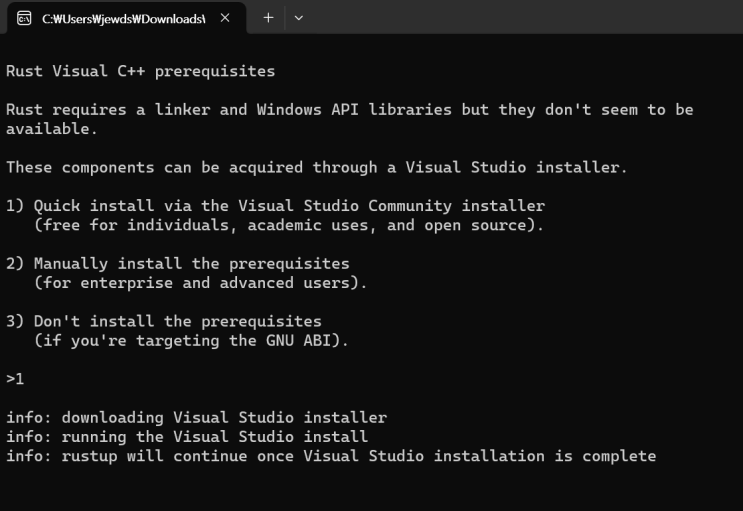Click the line 'Rust requires a linker and Windows API libraries'
Screen dimensions: 743x511
[350, 110]
